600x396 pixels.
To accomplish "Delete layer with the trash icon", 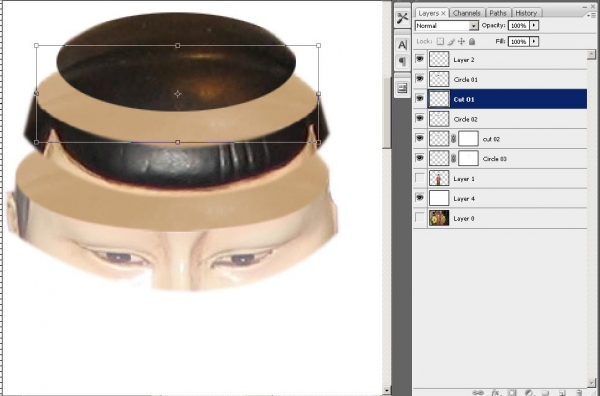I will click(x=579, y=392).
